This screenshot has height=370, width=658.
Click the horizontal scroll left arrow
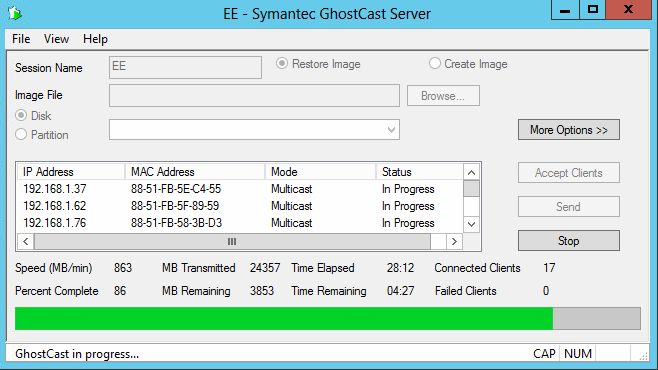(x=26, y=241)
